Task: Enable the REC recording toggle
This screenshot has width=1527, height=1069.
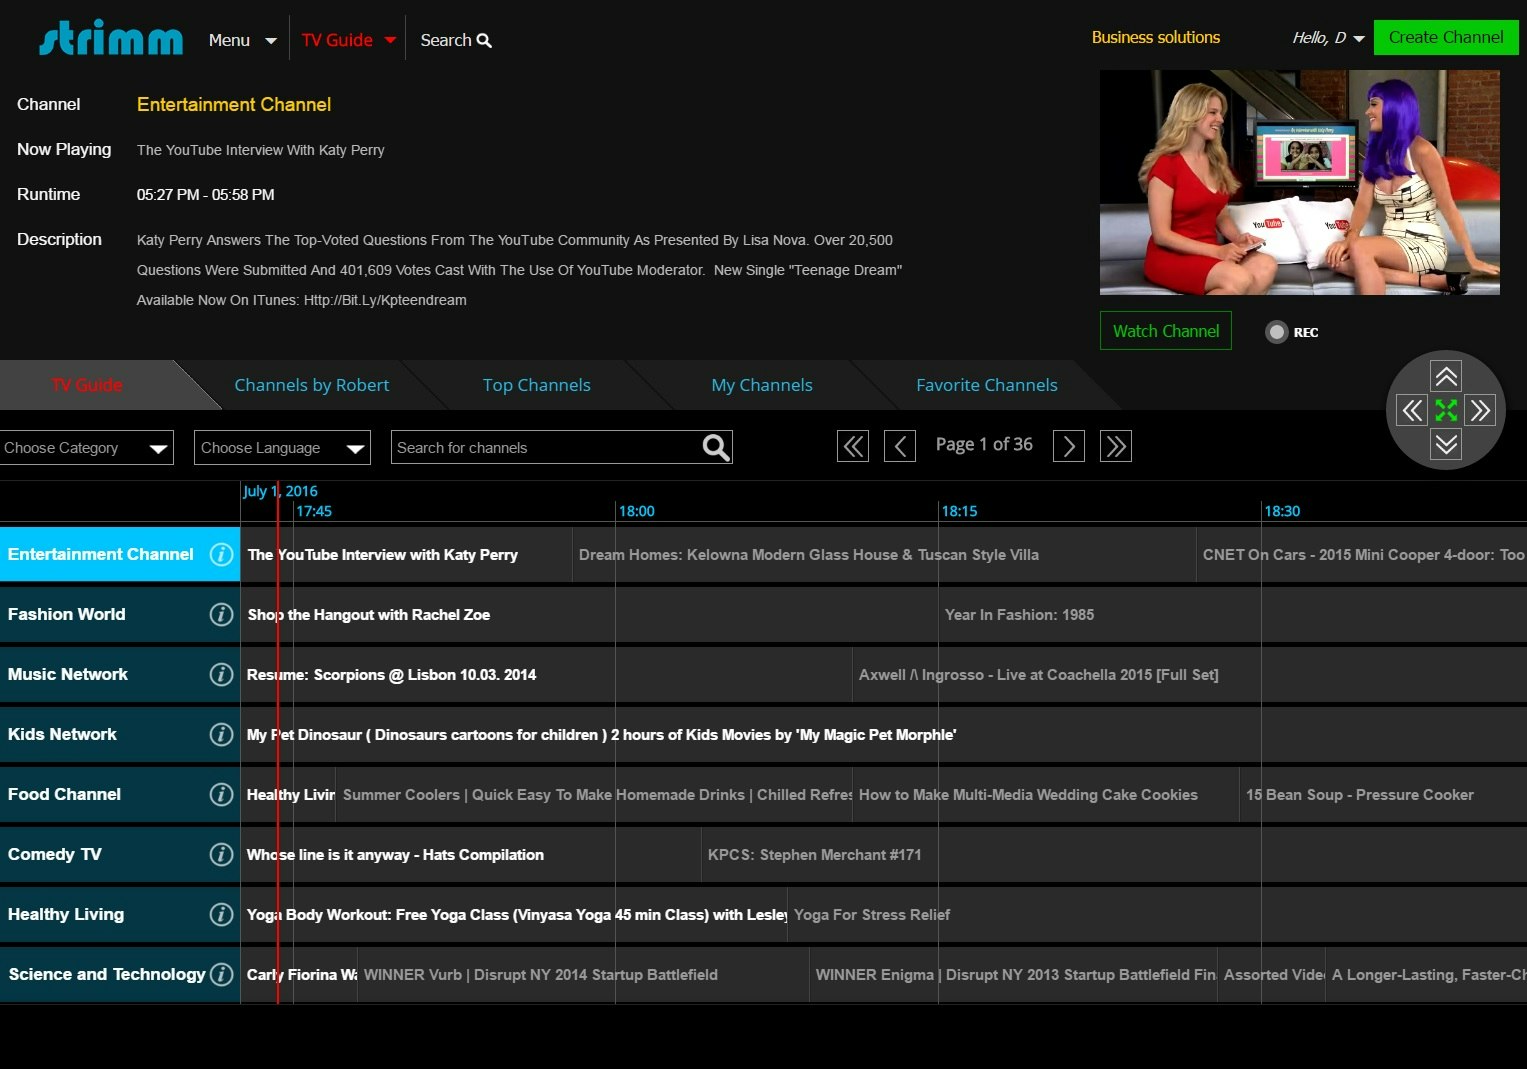Action: coord(1276,331)
